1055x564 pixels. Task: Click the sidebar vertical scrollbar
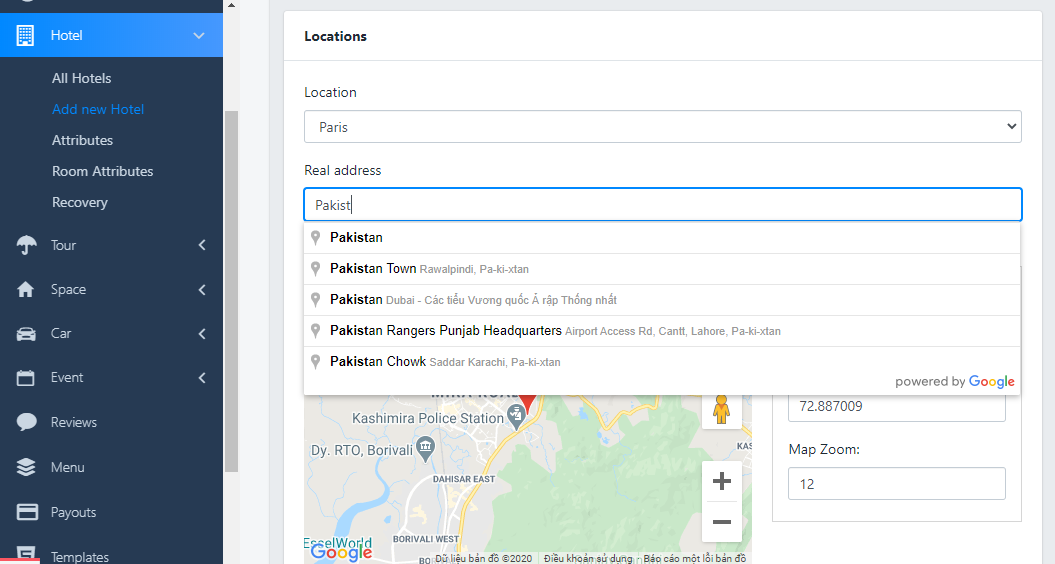point(231,290)
